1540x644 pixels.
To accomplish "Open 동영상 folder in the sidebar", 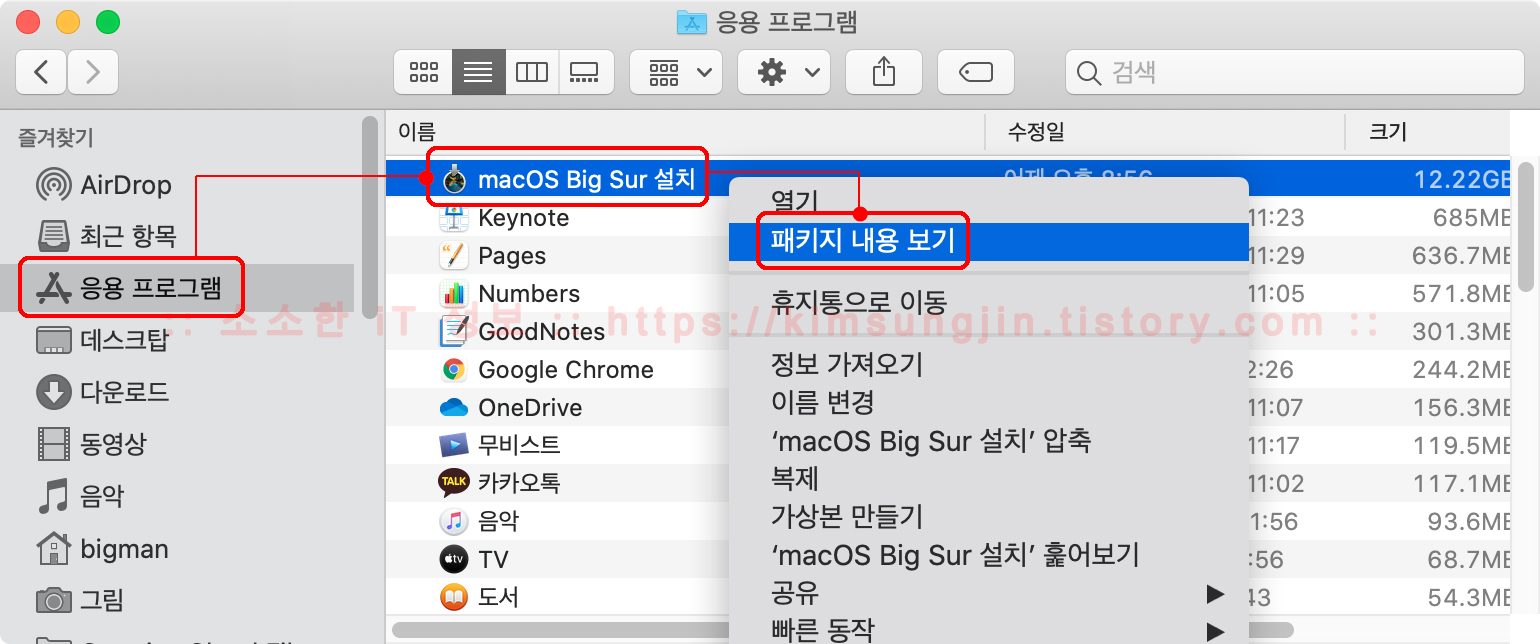I will pyautogui.click(x=90, y=442).
